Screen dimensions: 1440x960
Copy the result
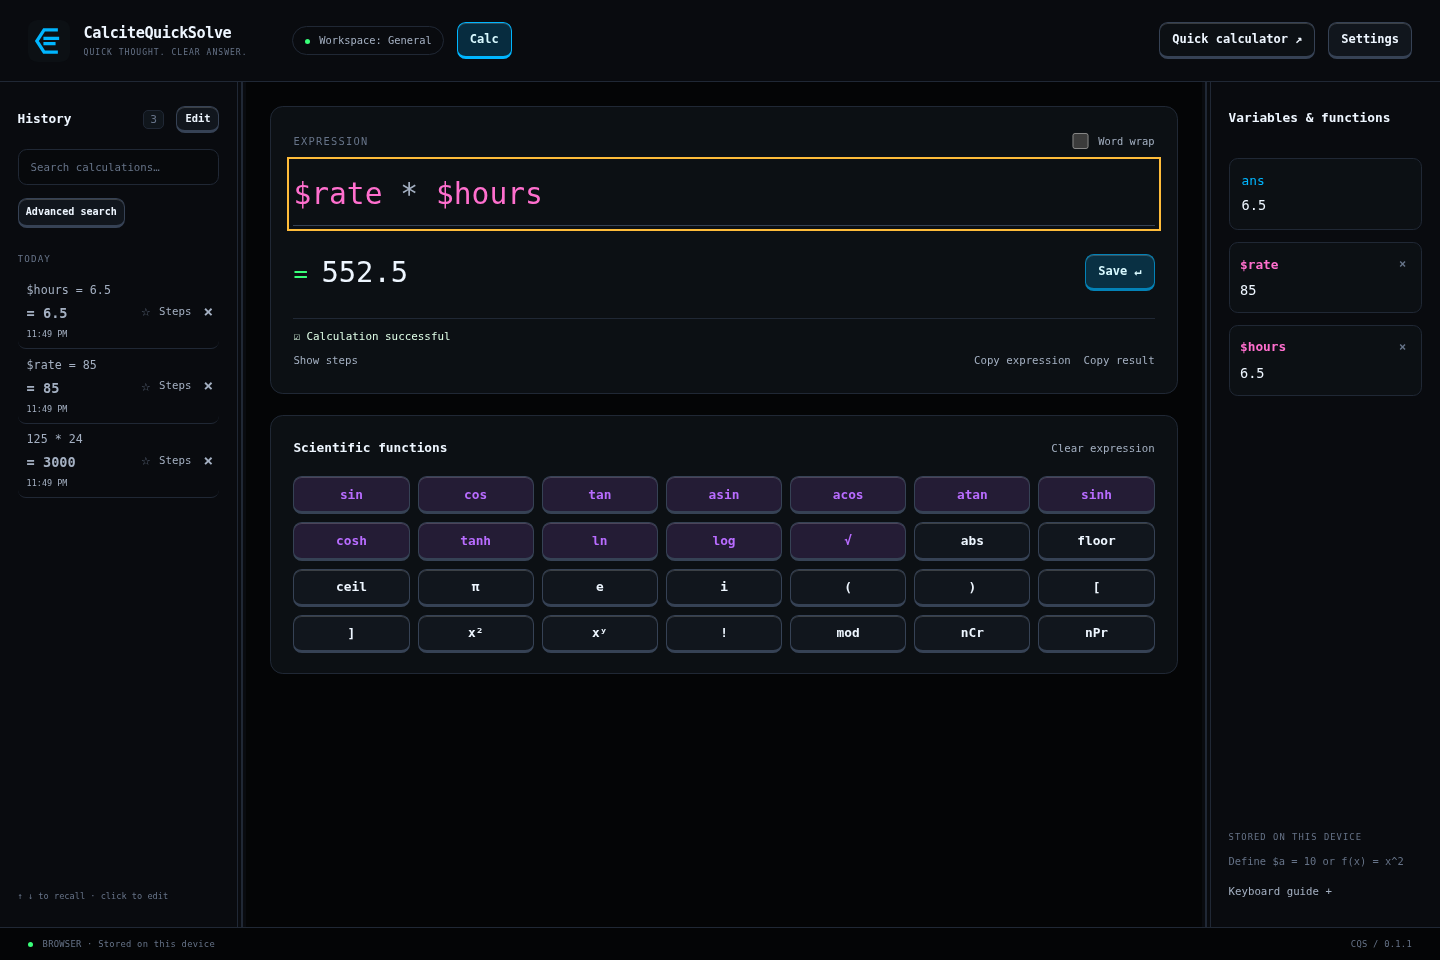tap(1119, 361)
